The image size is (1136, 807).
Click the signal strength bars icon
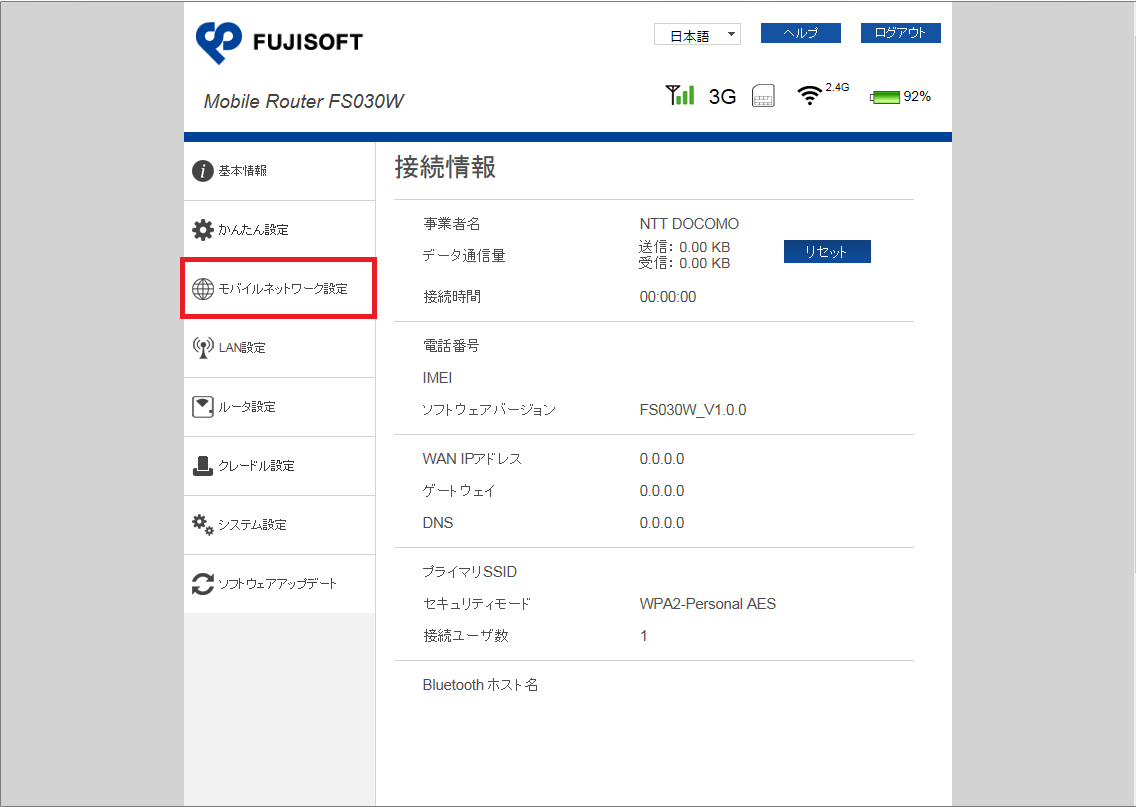(680, 95)
